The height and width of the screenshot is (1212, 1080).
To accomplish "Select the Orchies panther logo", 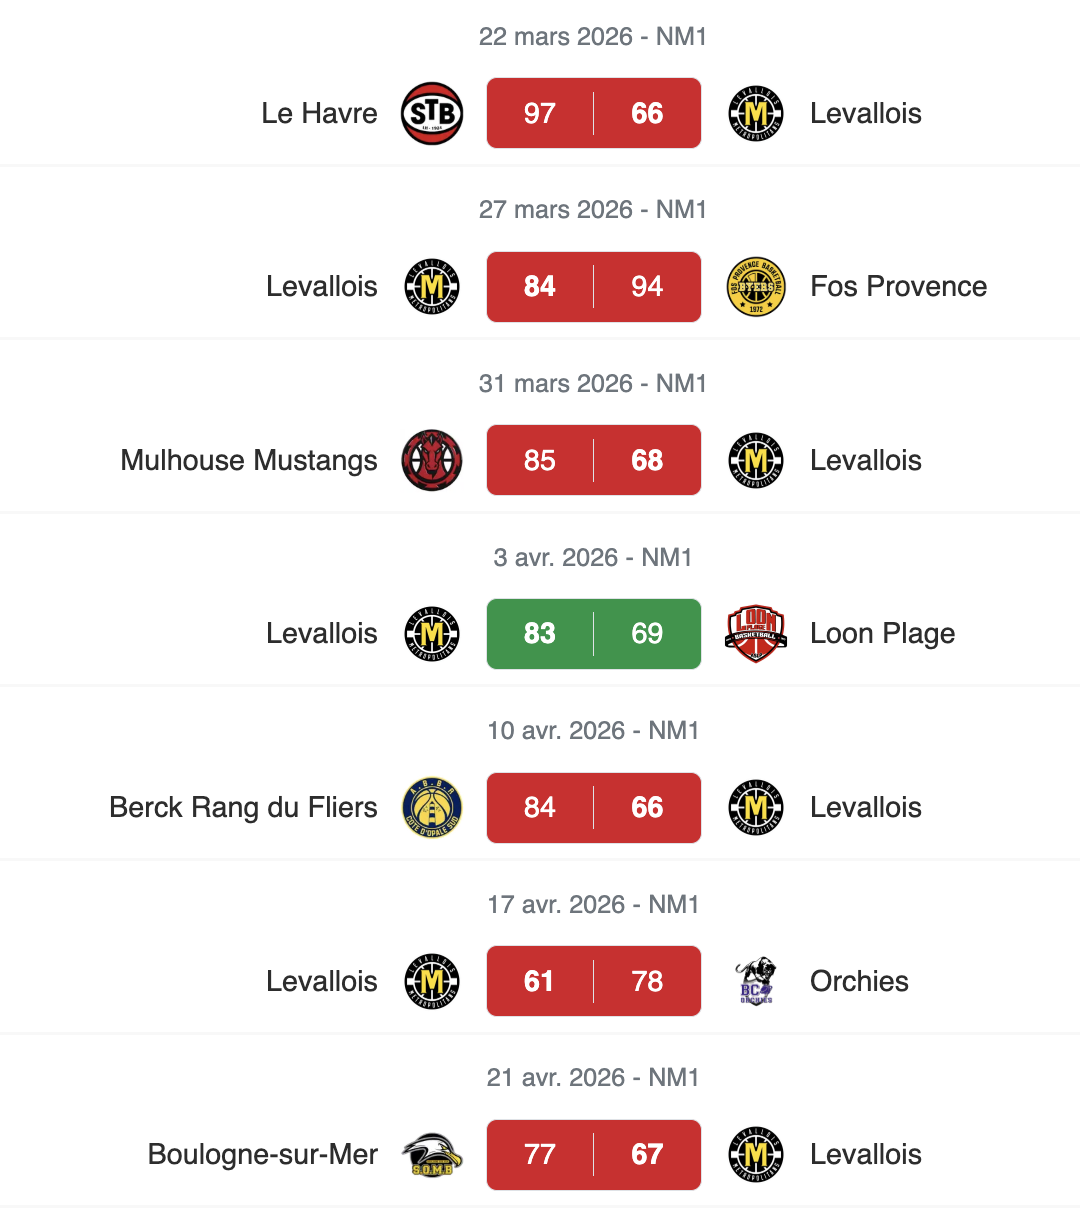I will (756, 981).
